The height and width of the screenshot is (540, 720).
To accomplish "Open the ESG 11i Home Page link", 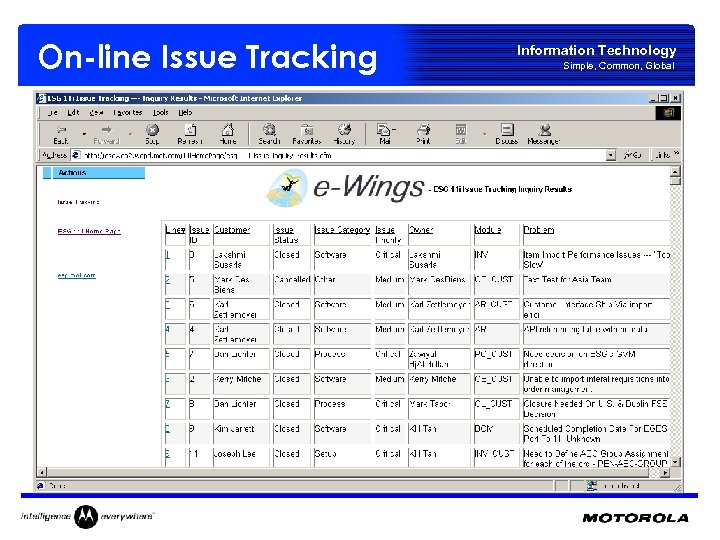I will click(x=89, y=231).
